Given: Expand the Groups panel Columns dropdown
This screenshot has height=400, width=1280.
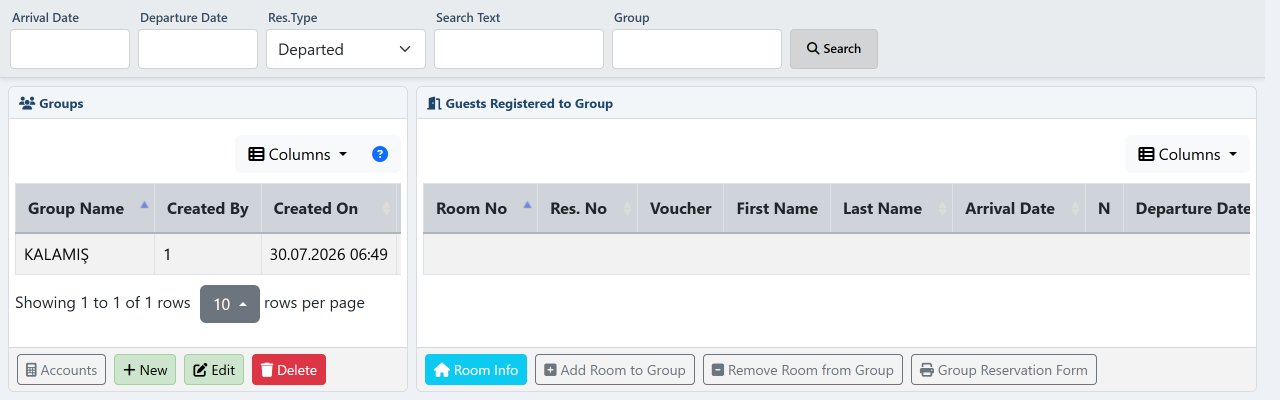Looking at the screenshot, I should [x=298, y=154].
